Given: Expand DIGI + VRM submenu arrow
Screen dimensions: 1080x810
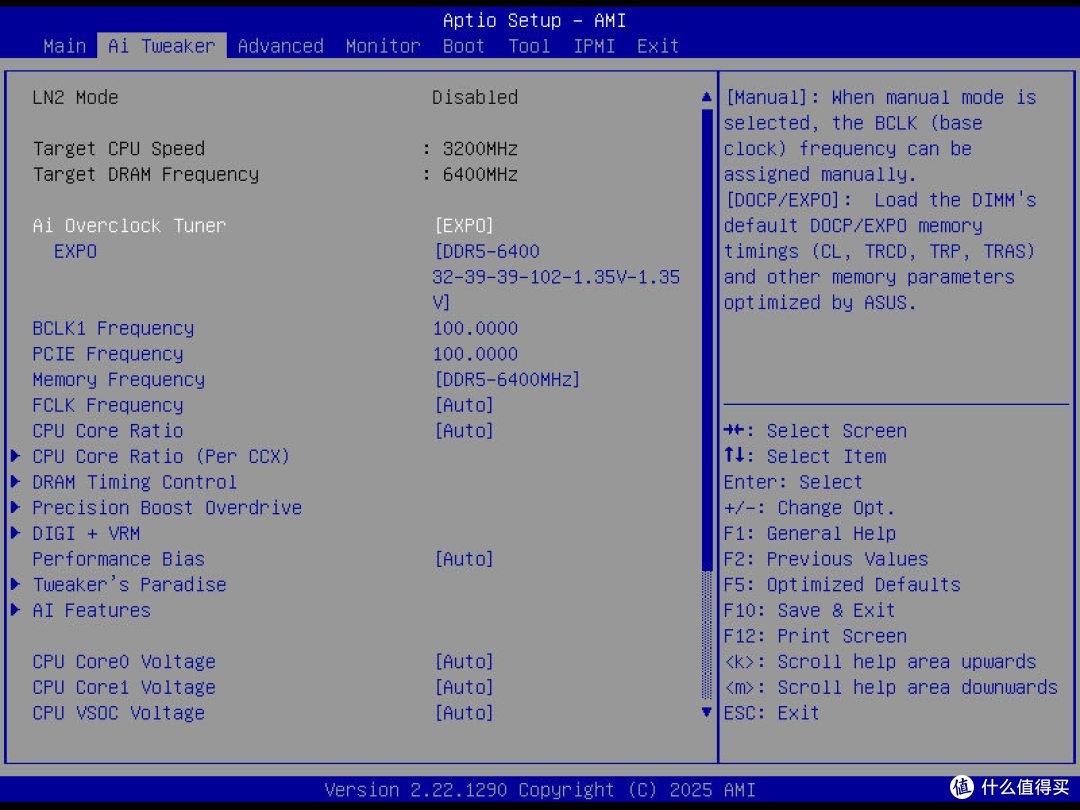Looking at the screenshot, I should [15, 533].
